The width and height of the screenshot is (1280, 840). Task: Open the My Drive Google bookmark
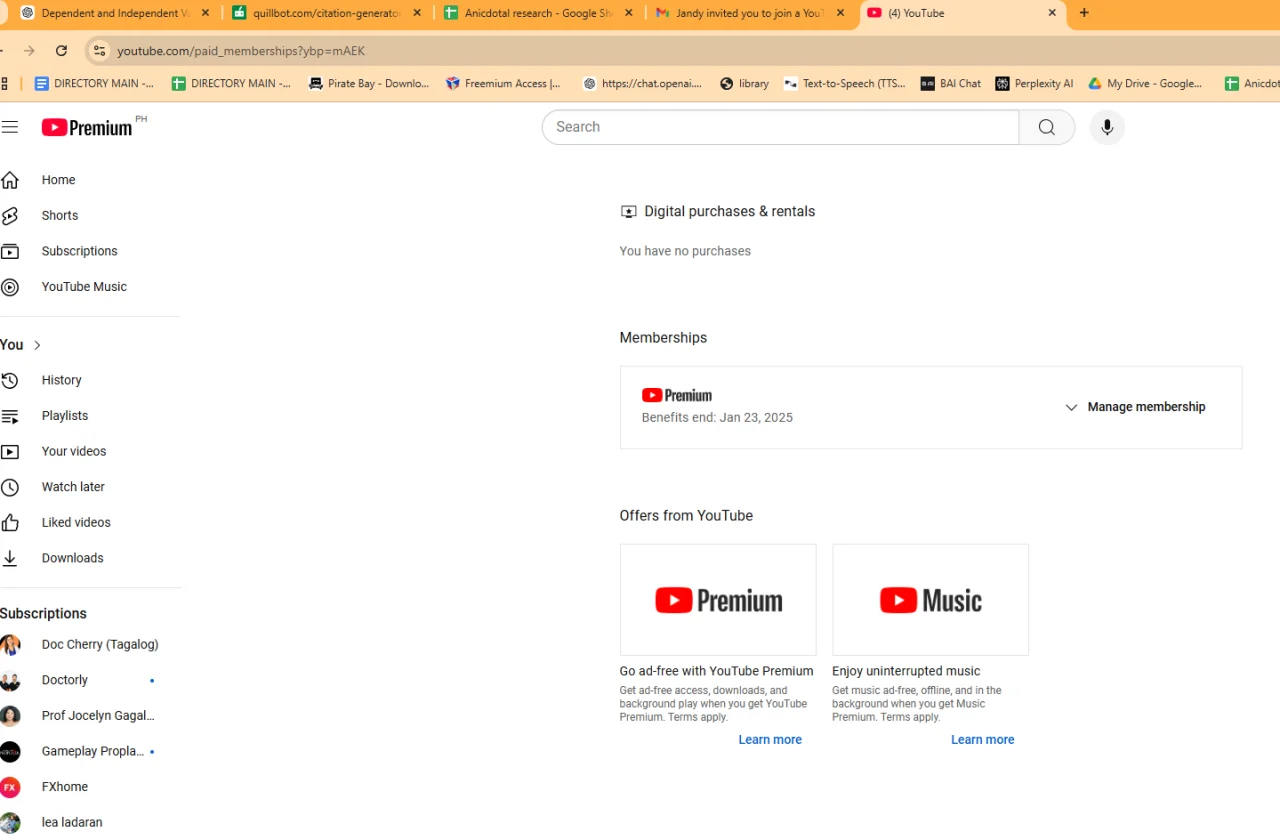pyautogui.click(x=1145, y=84)
